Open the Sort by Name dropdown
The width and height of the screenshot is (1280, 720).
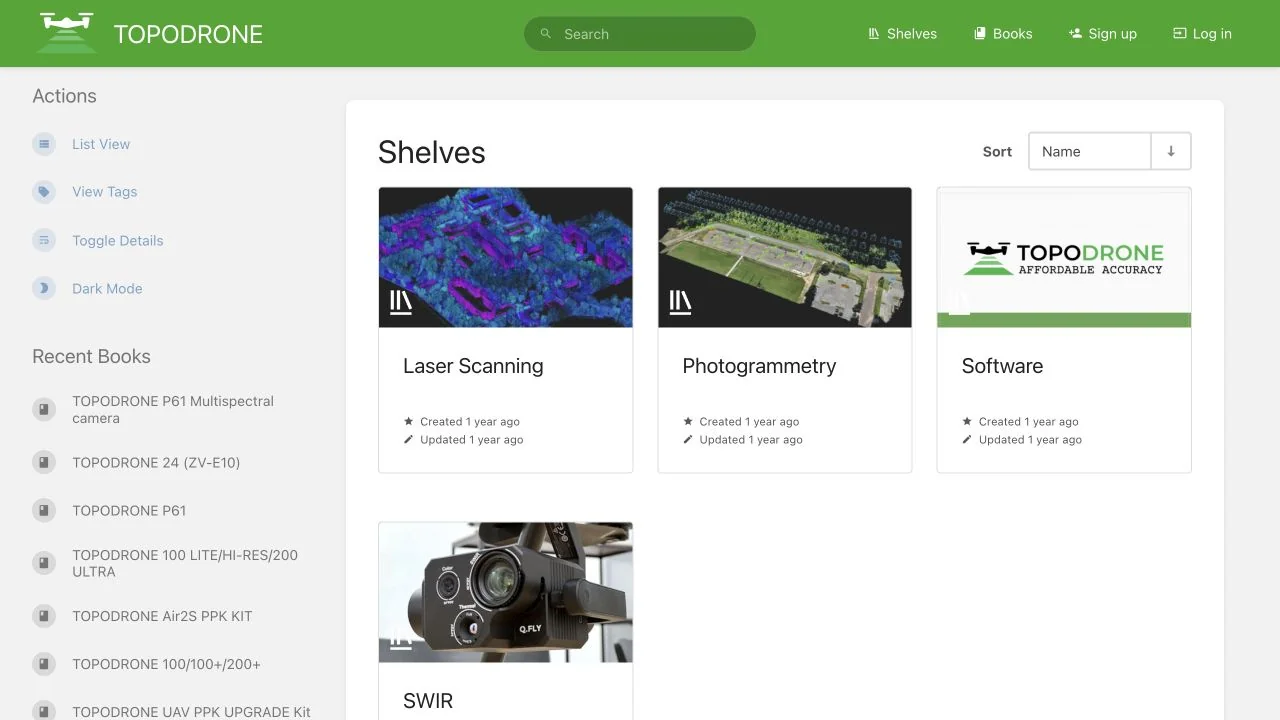coord(1090,152)
